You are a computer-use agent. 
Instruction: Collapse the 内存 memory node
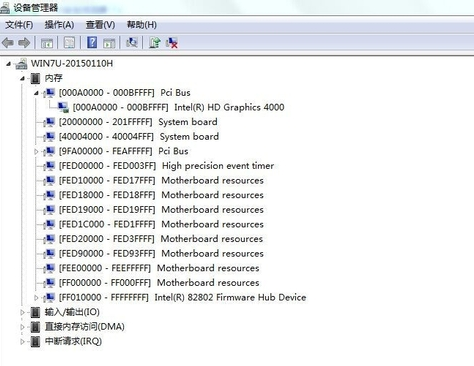[x=23, y=78]
